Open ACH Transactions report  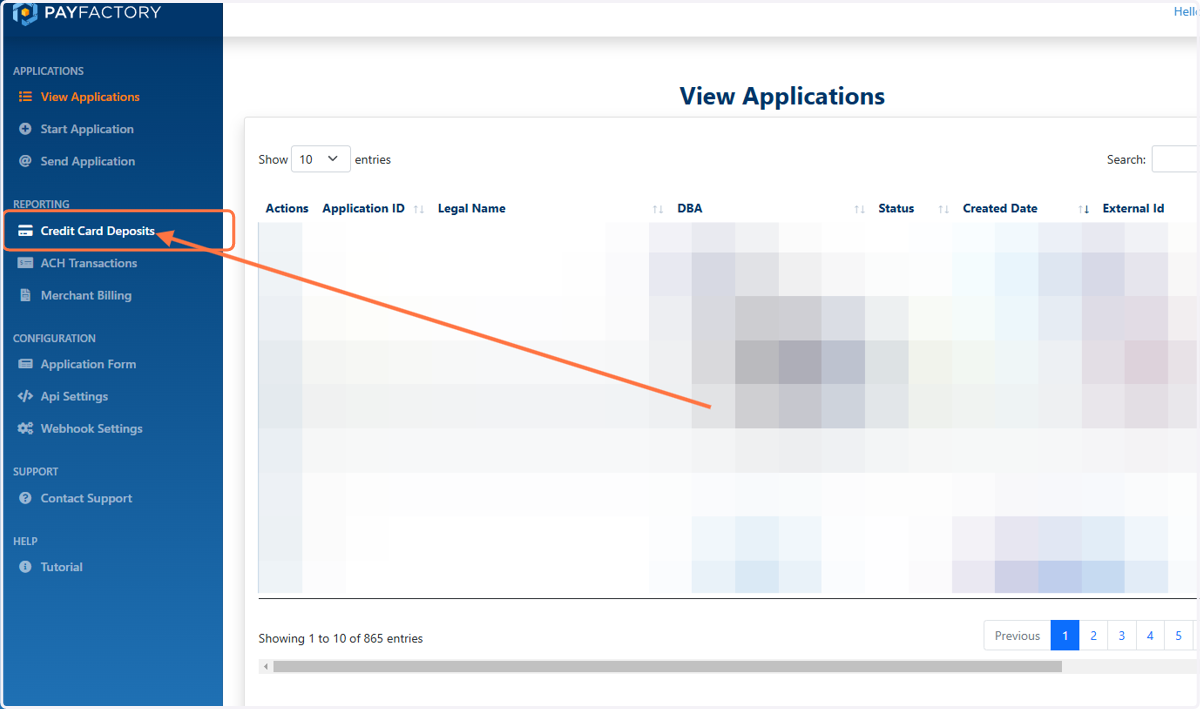89,263
